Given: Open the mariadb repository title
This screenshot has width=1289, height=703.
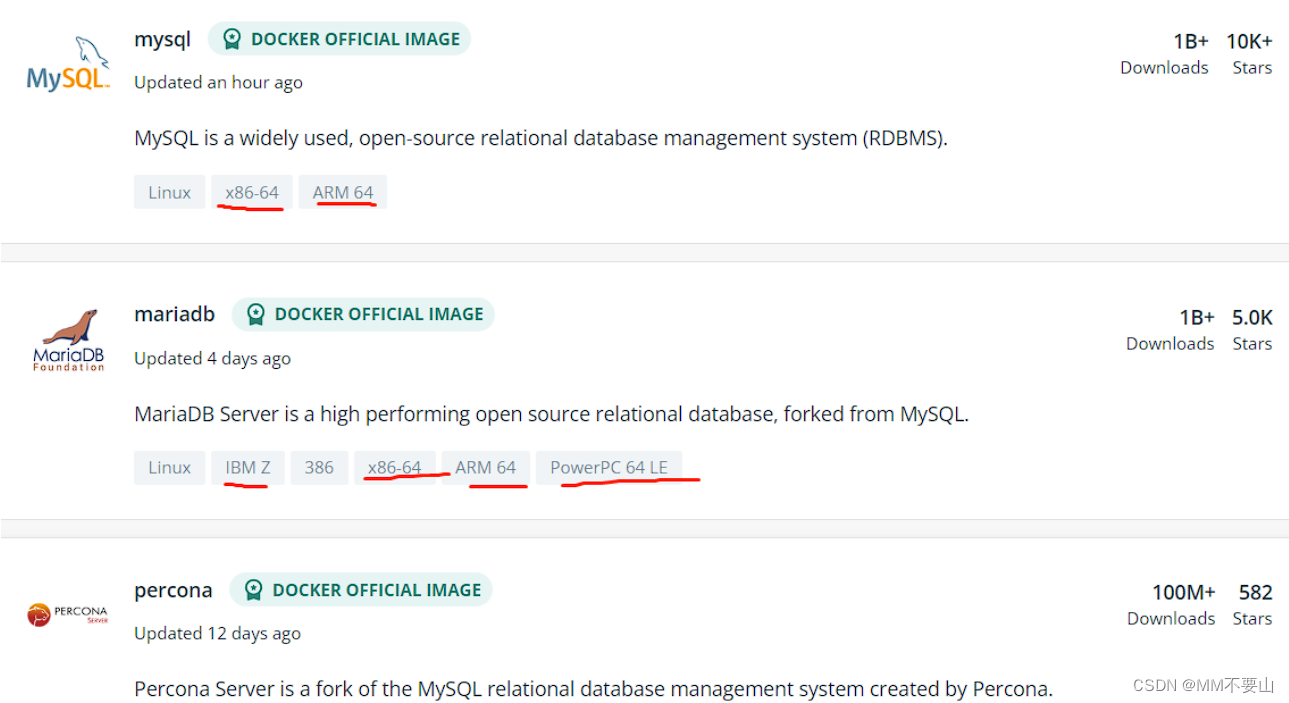Looking at the screenshot, I should click(x=174, y=314).
